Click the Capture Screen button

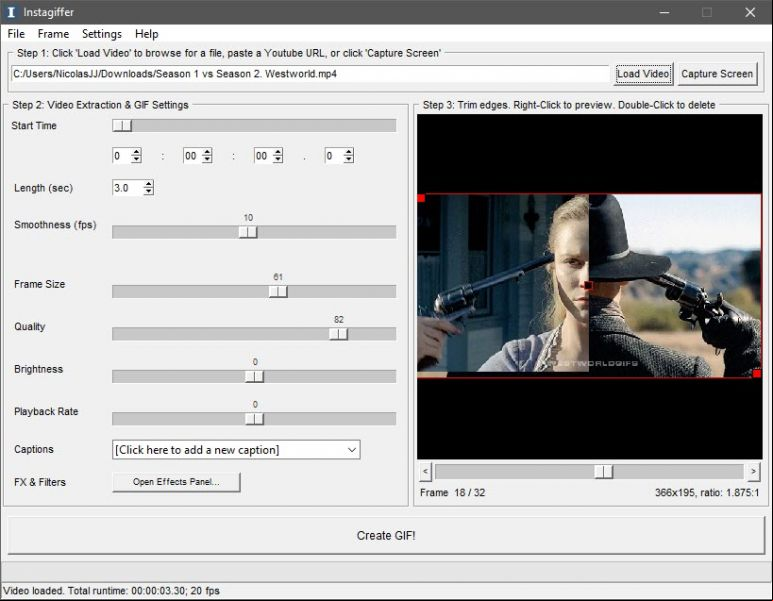tap(717, 74)
